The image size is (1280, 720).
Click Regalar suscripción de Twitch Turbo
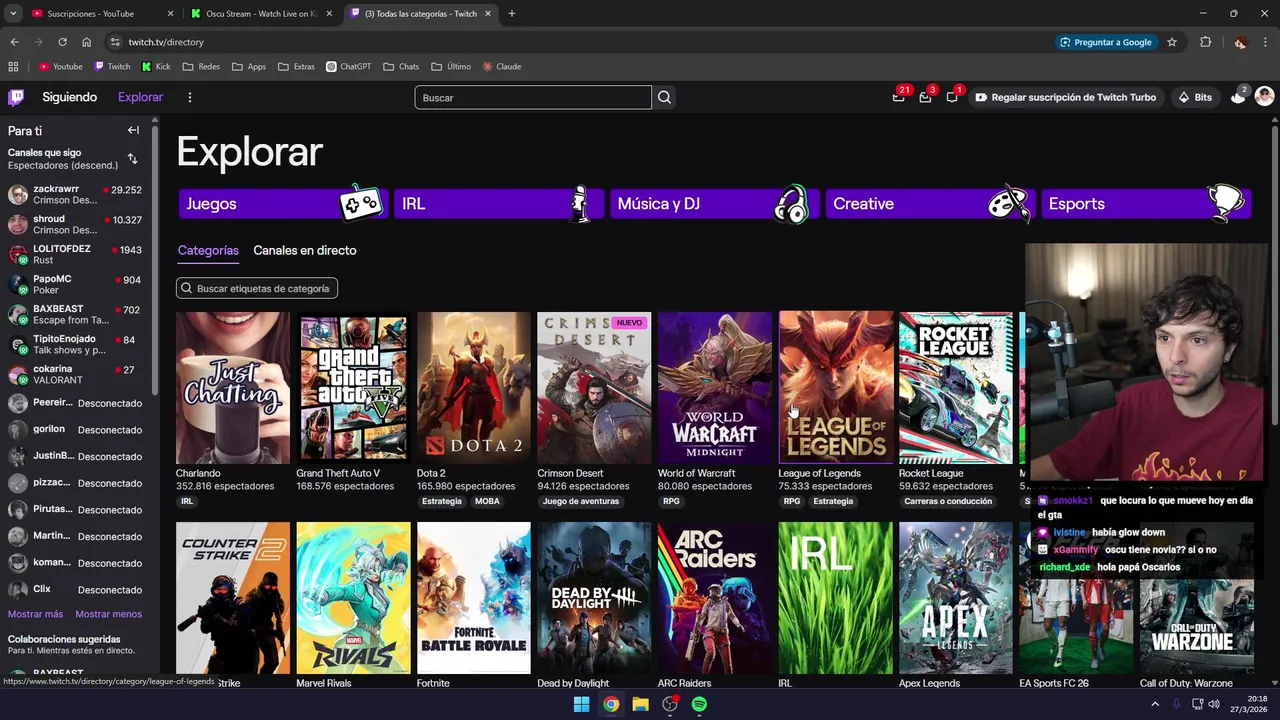(1066, 97)
